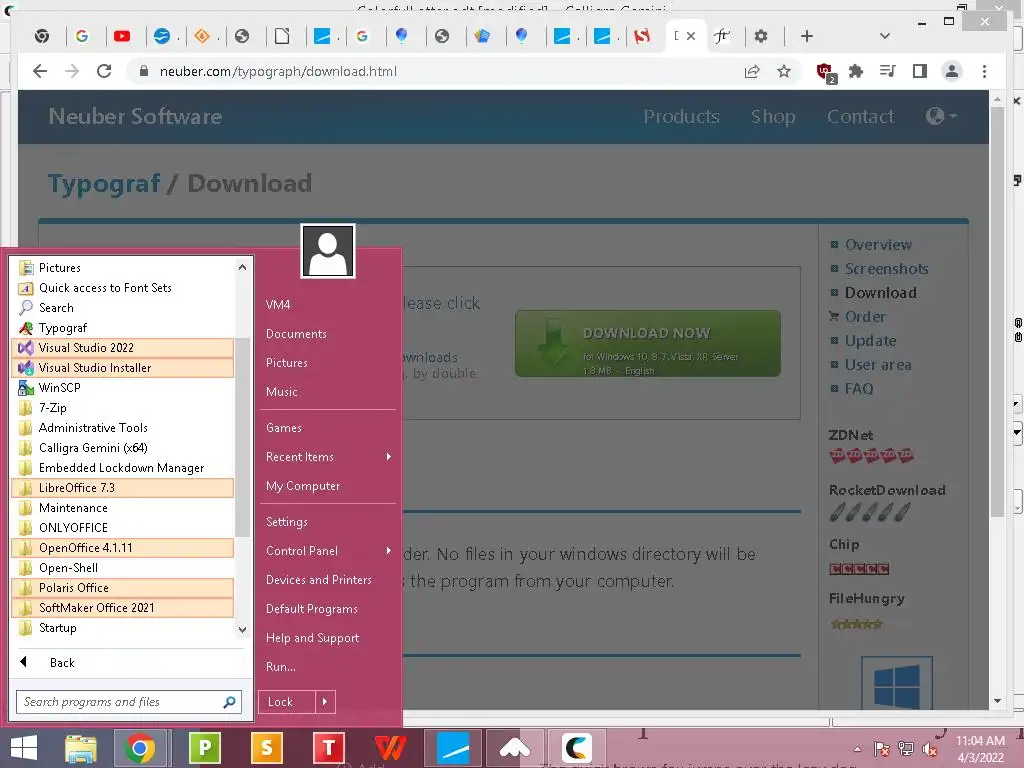Screen dimensions: 1024x768
Task: Open the uBlock Origin extension icon
Action: tap(825, 72)
